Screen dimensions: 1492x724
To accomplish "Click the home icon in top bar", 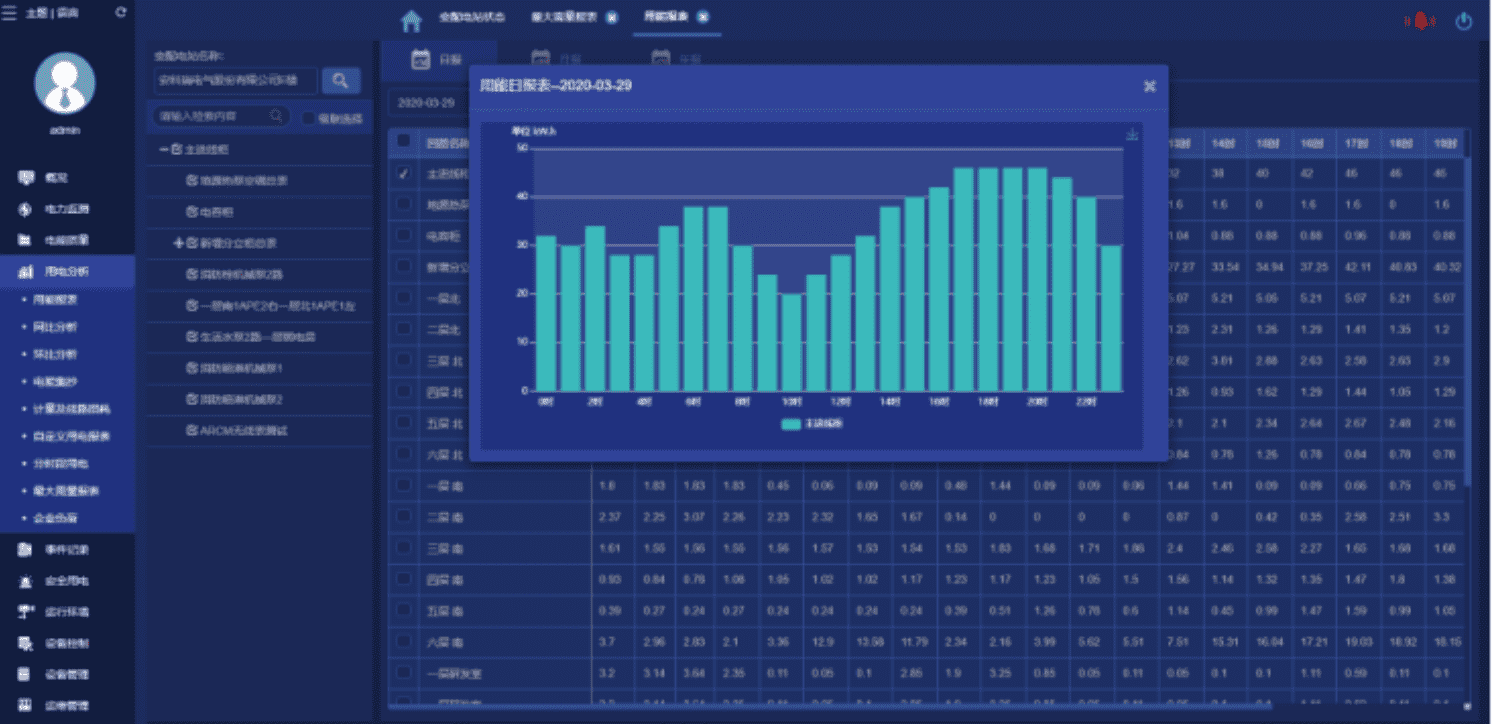I will 411,20.
